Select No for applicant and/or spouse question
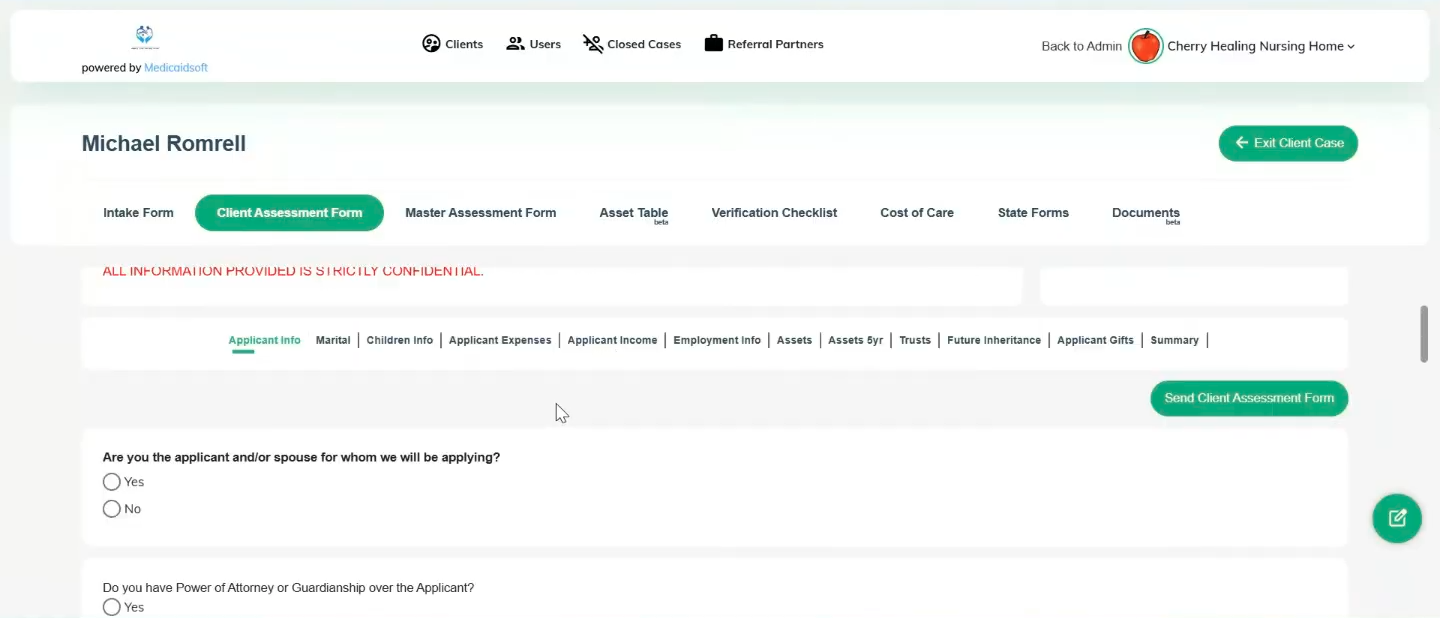 pos(111,509)
